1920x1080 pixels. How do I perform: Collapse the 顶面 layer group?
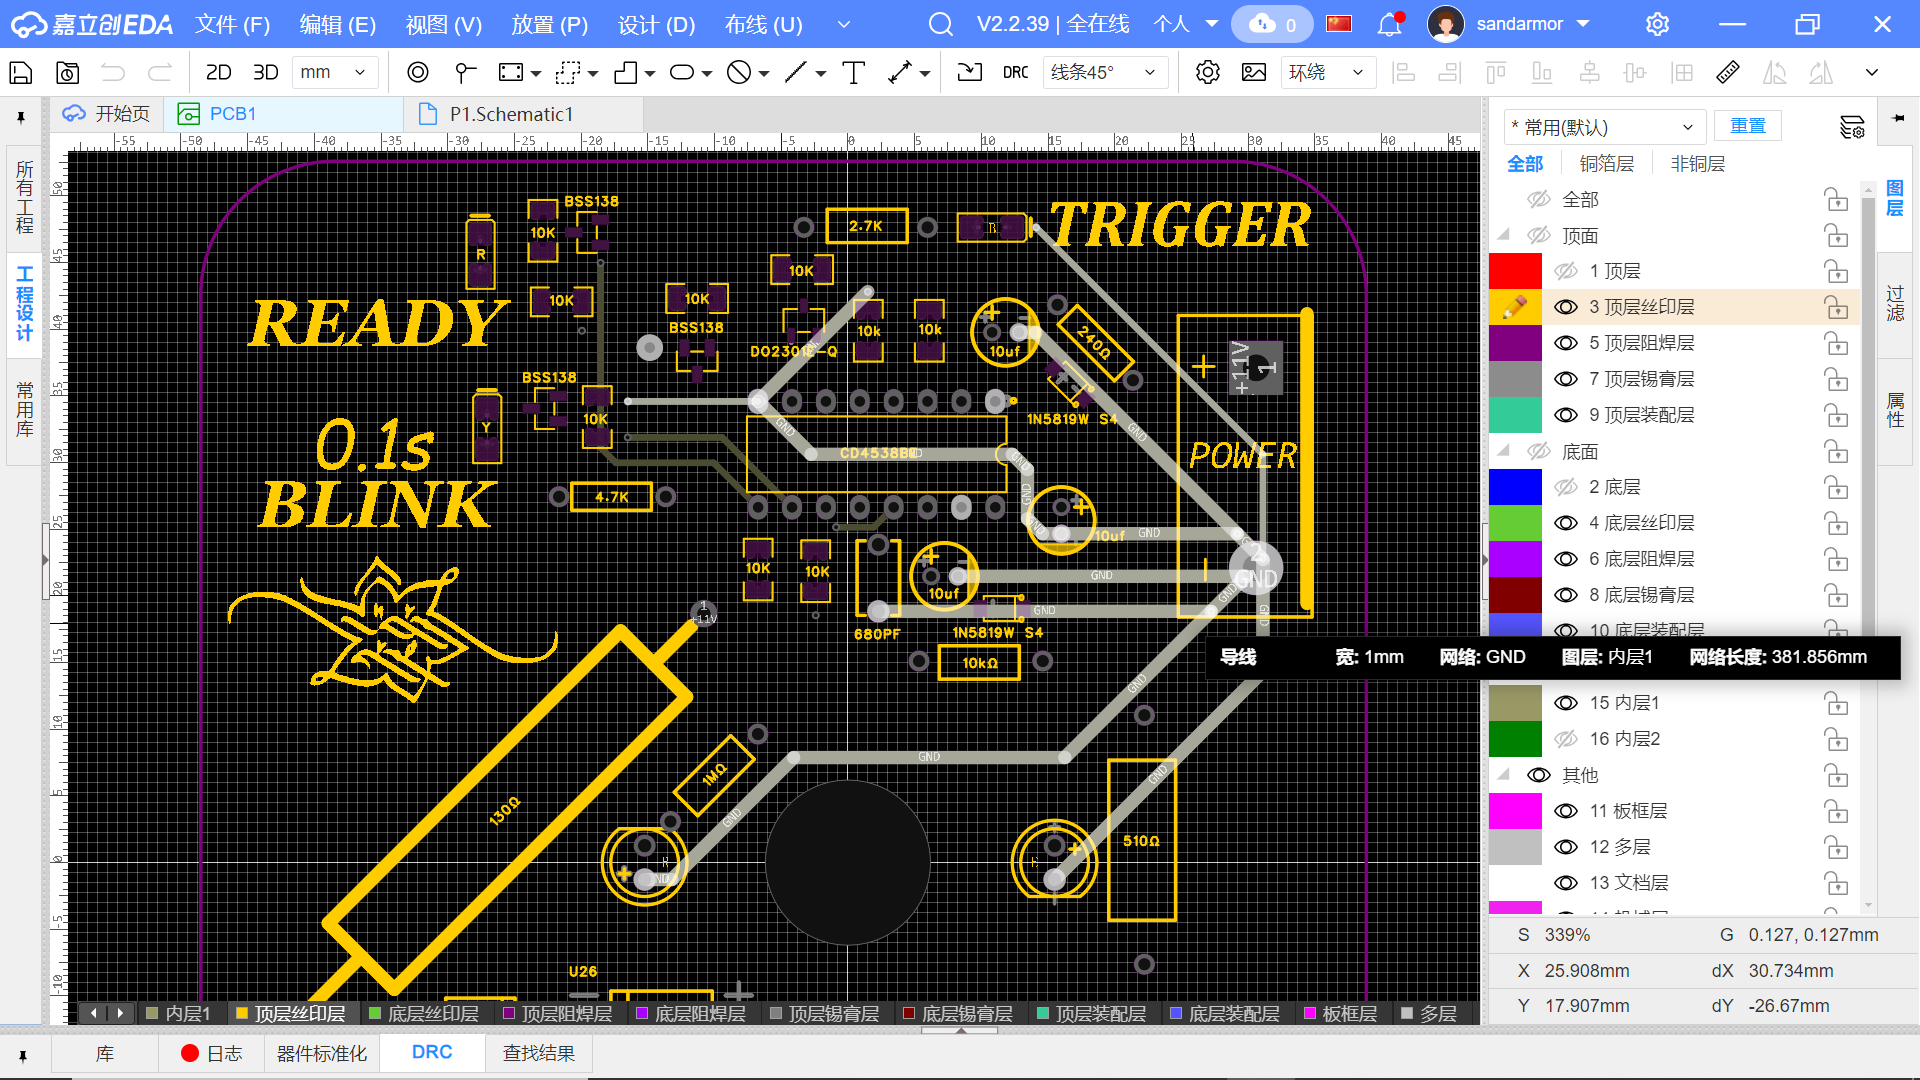tap(1503, 235)
